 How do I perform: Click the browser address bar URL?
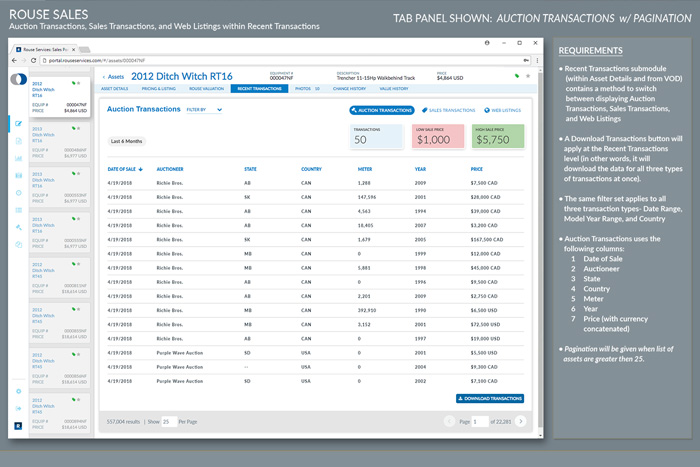click(97, 60)
